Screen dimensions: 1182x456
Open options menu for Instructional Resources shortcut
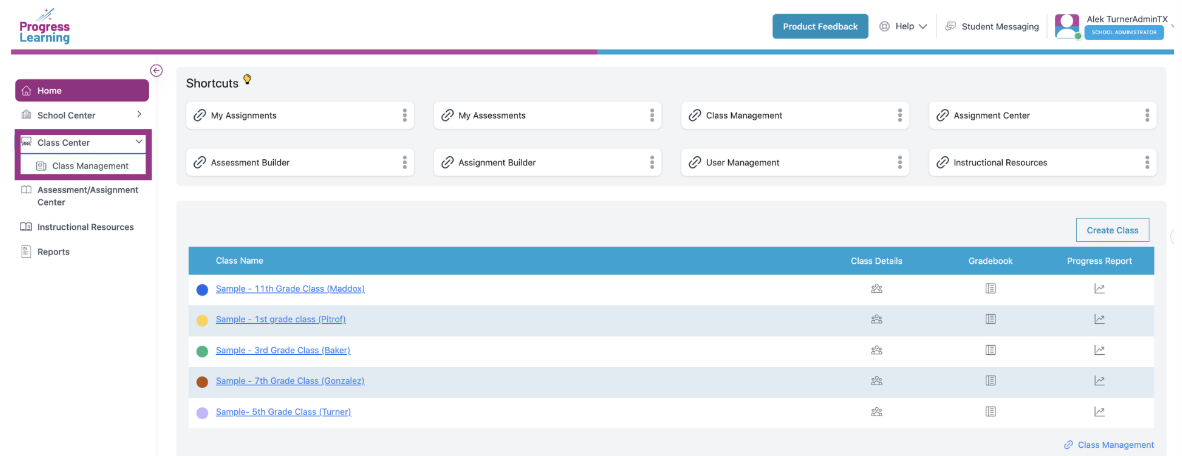click(1147, 162)
